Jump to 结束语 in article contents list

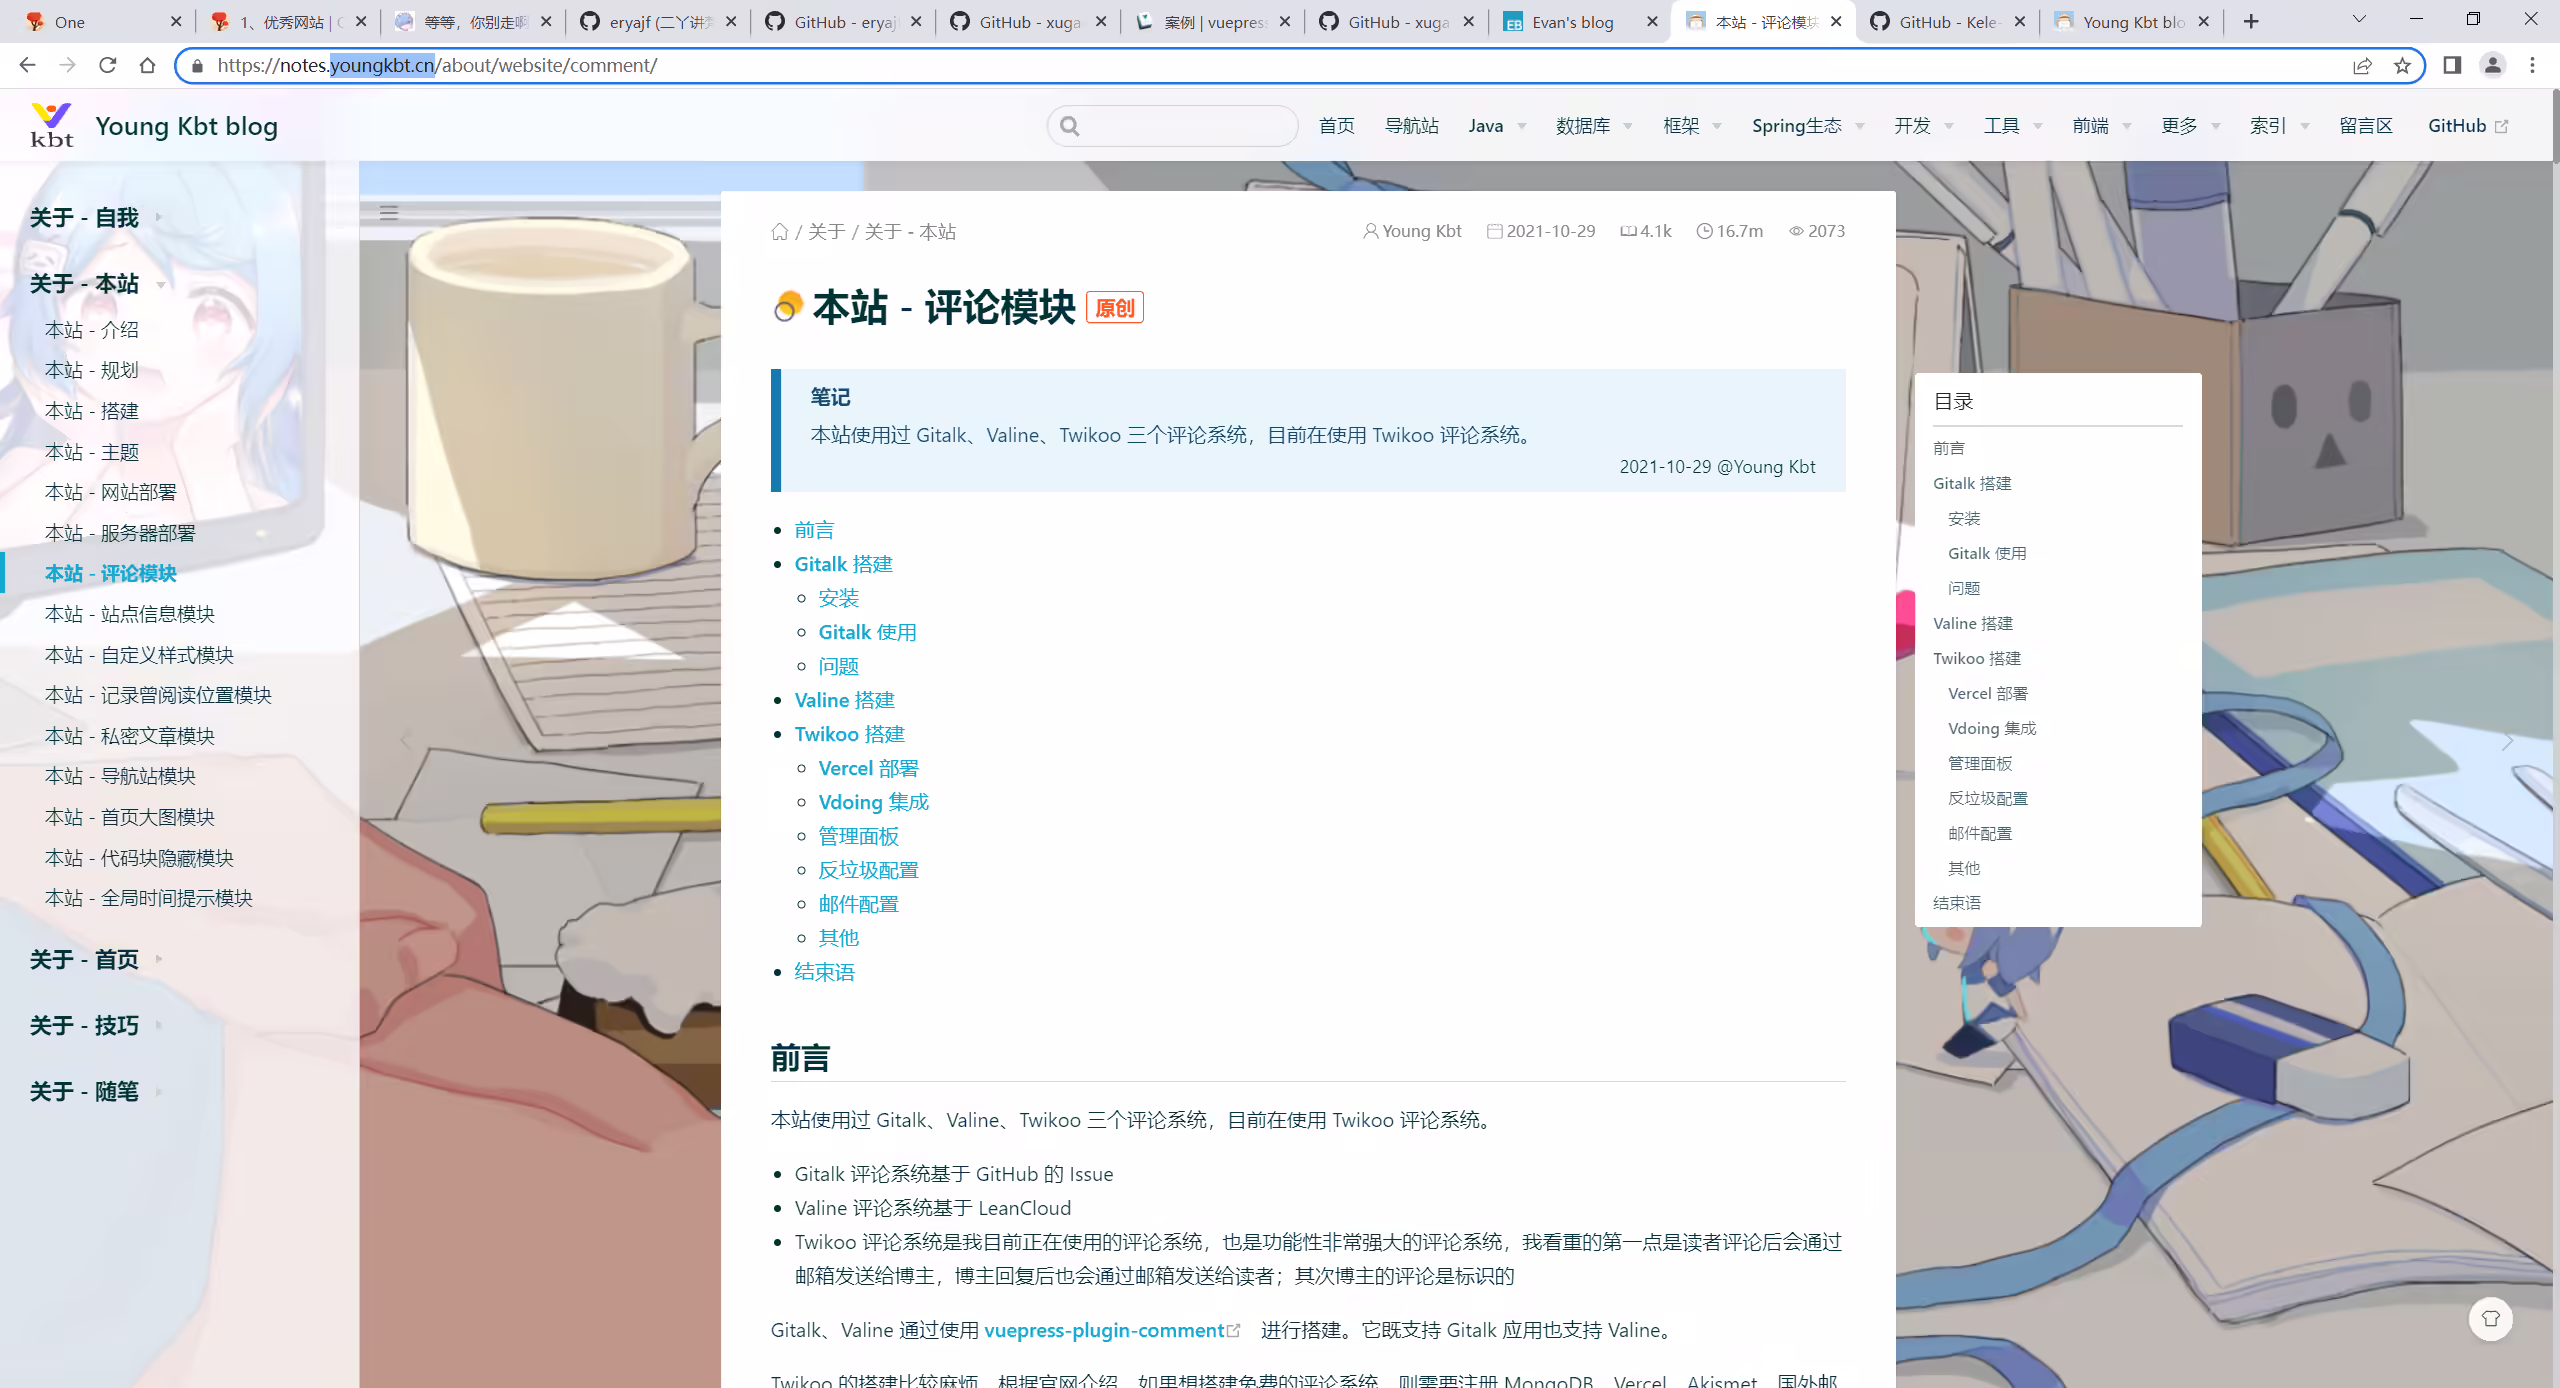pyautogui.click(x=824, y=972)
